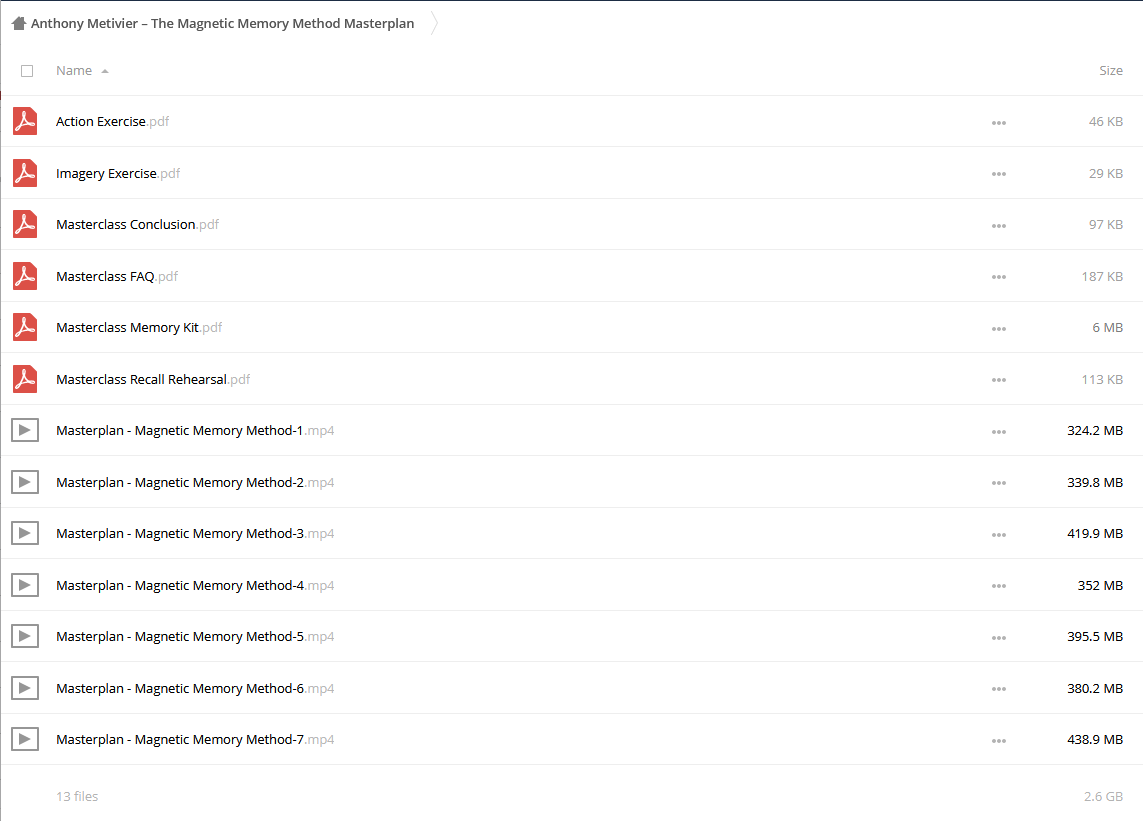
Task: Click the 380.2 MB size value
Action: 1095,688
